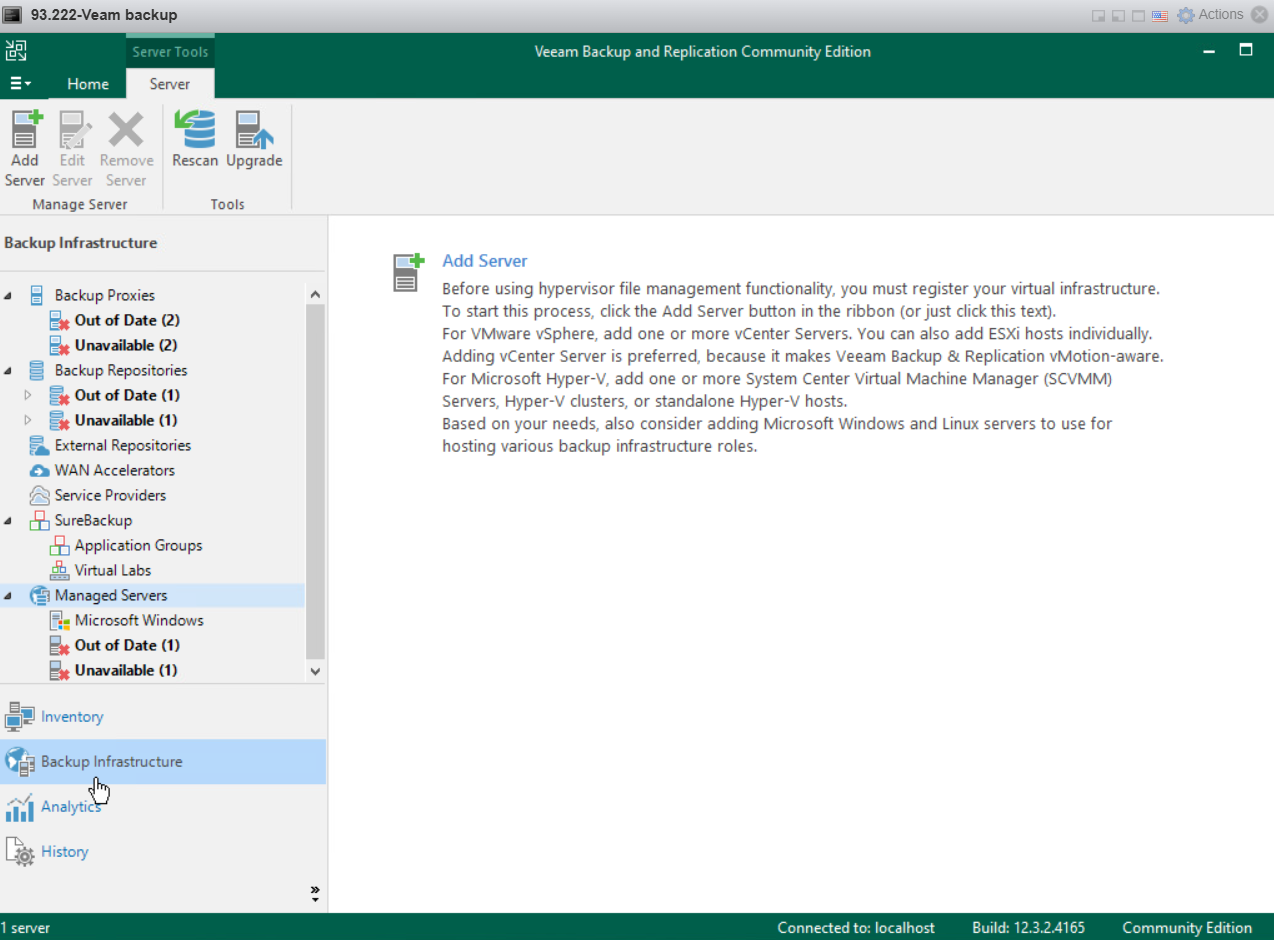The height and width of the screenshot is (940, 1274).
Task: Select the Service Providers node
Action: (110, 495)
